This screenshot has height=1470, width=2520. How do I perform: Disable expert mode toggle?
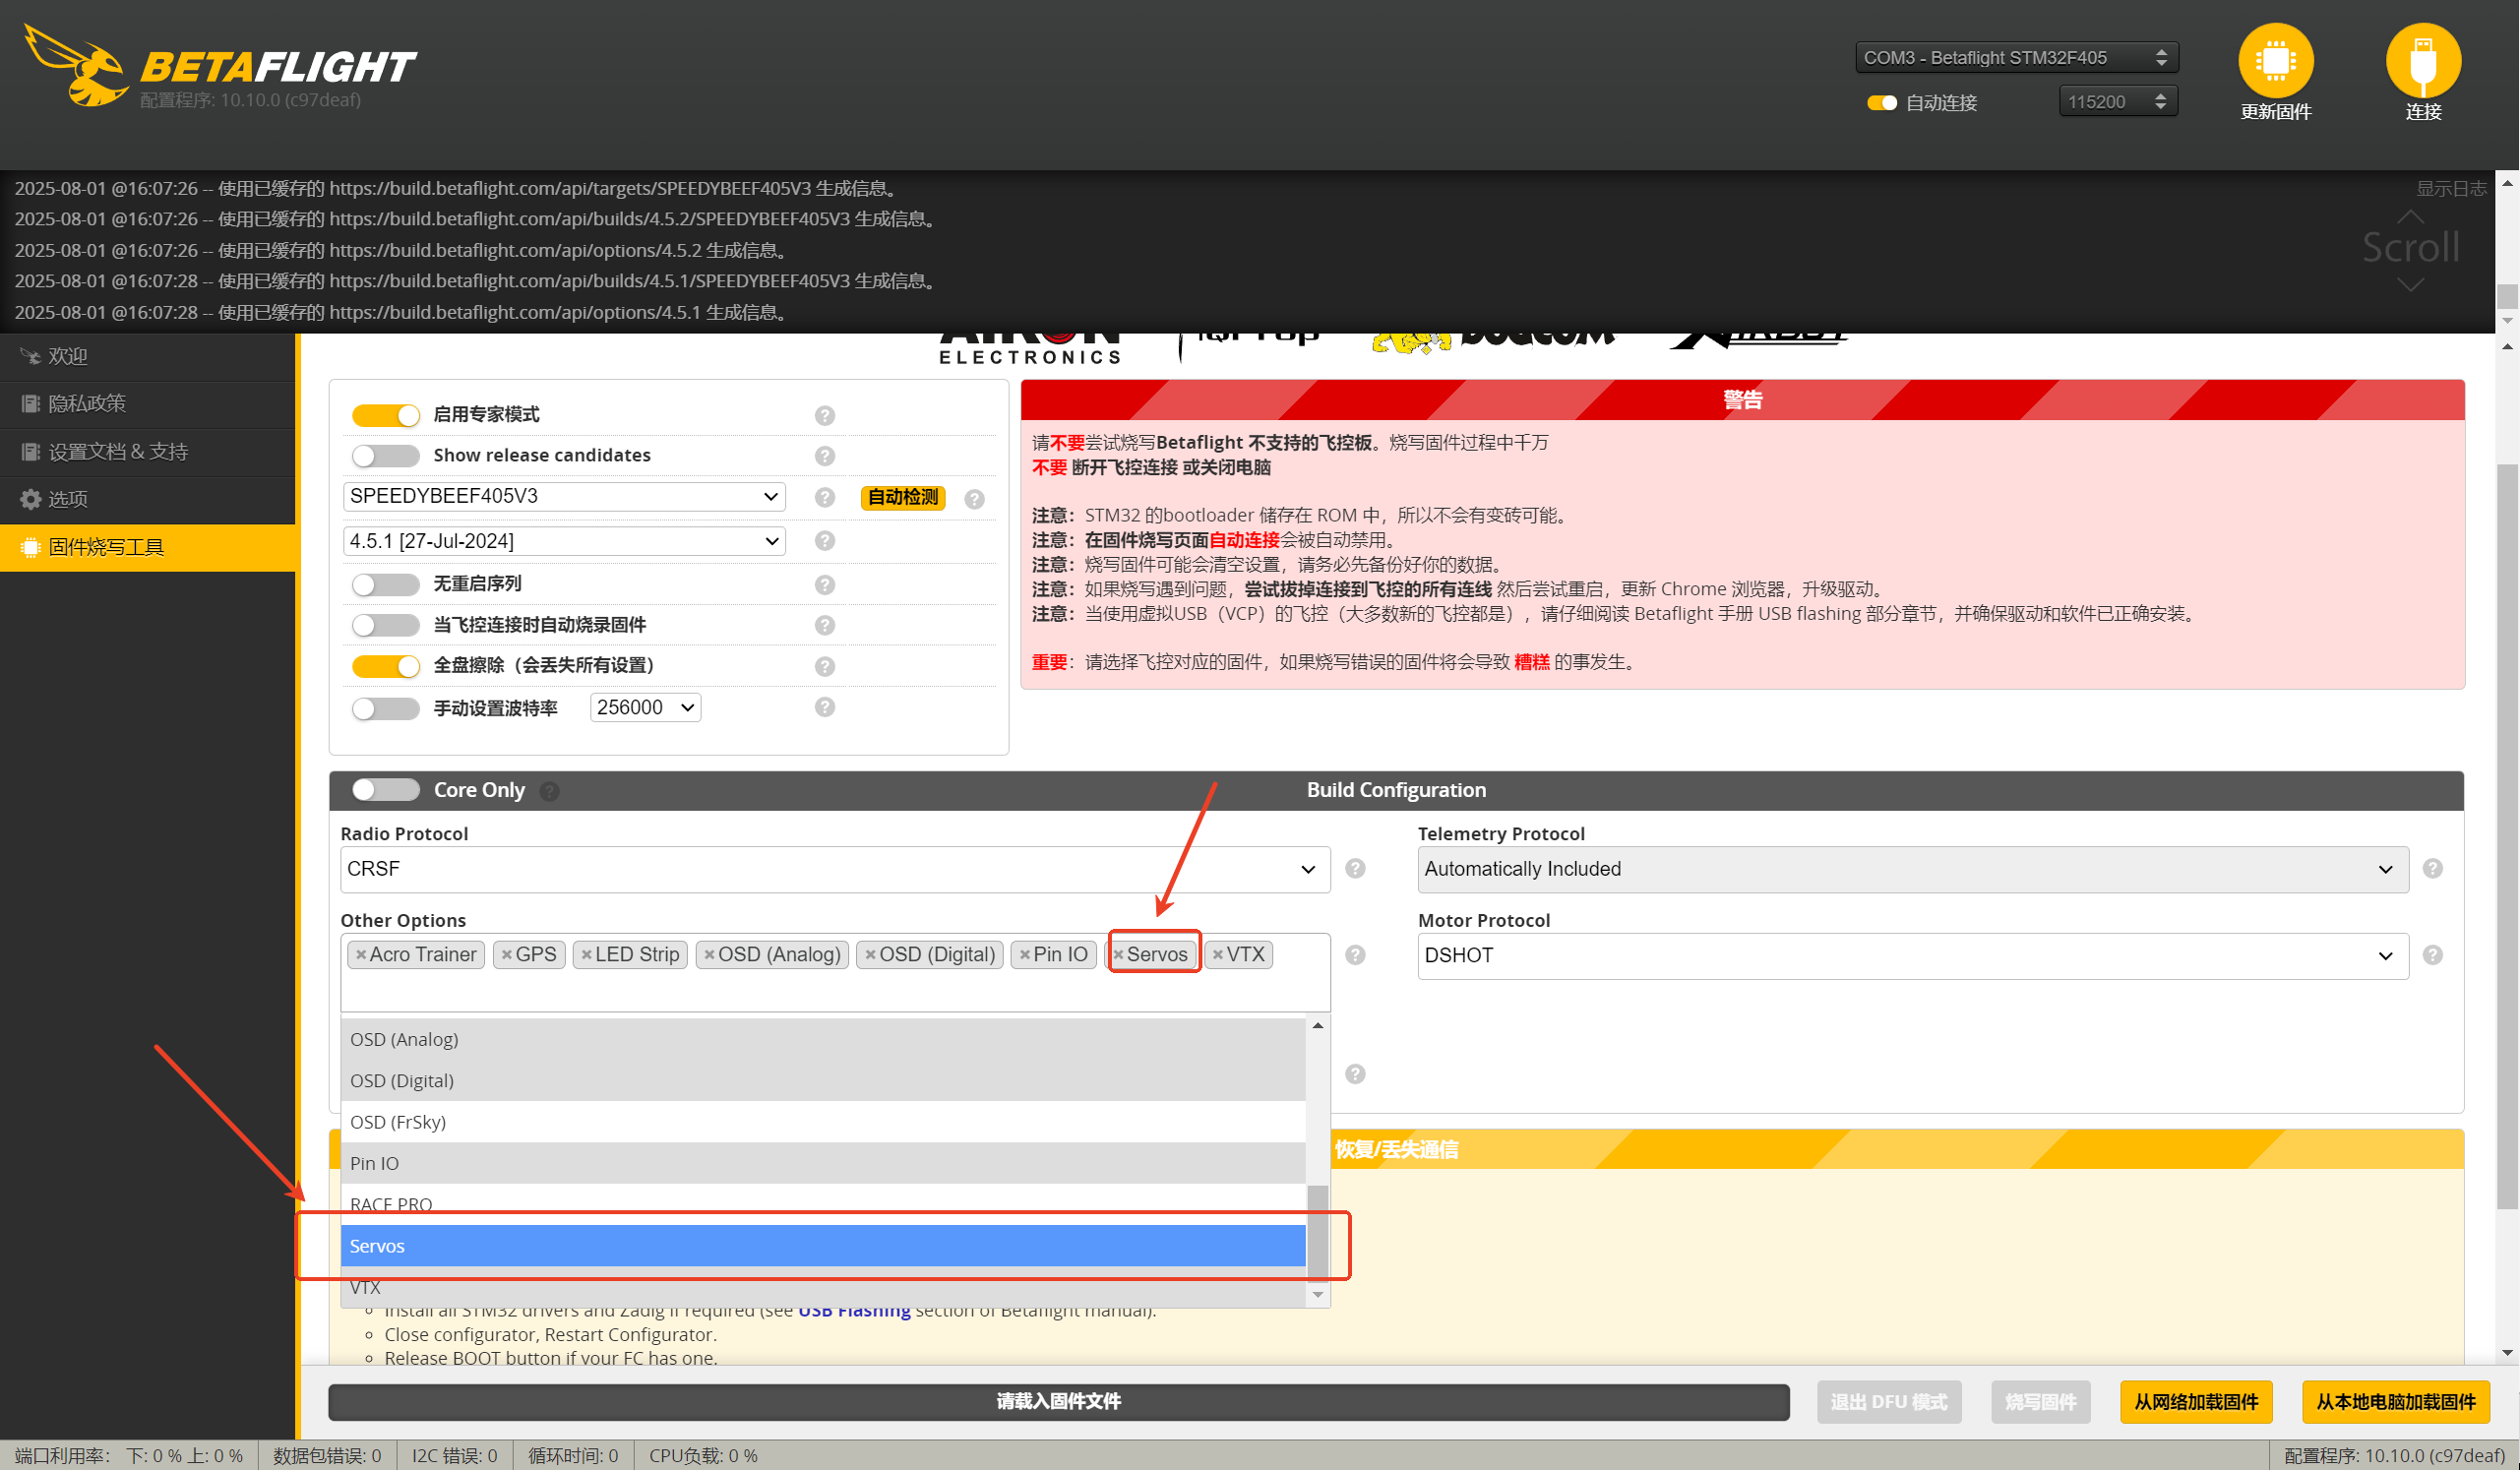pos(385,414)
